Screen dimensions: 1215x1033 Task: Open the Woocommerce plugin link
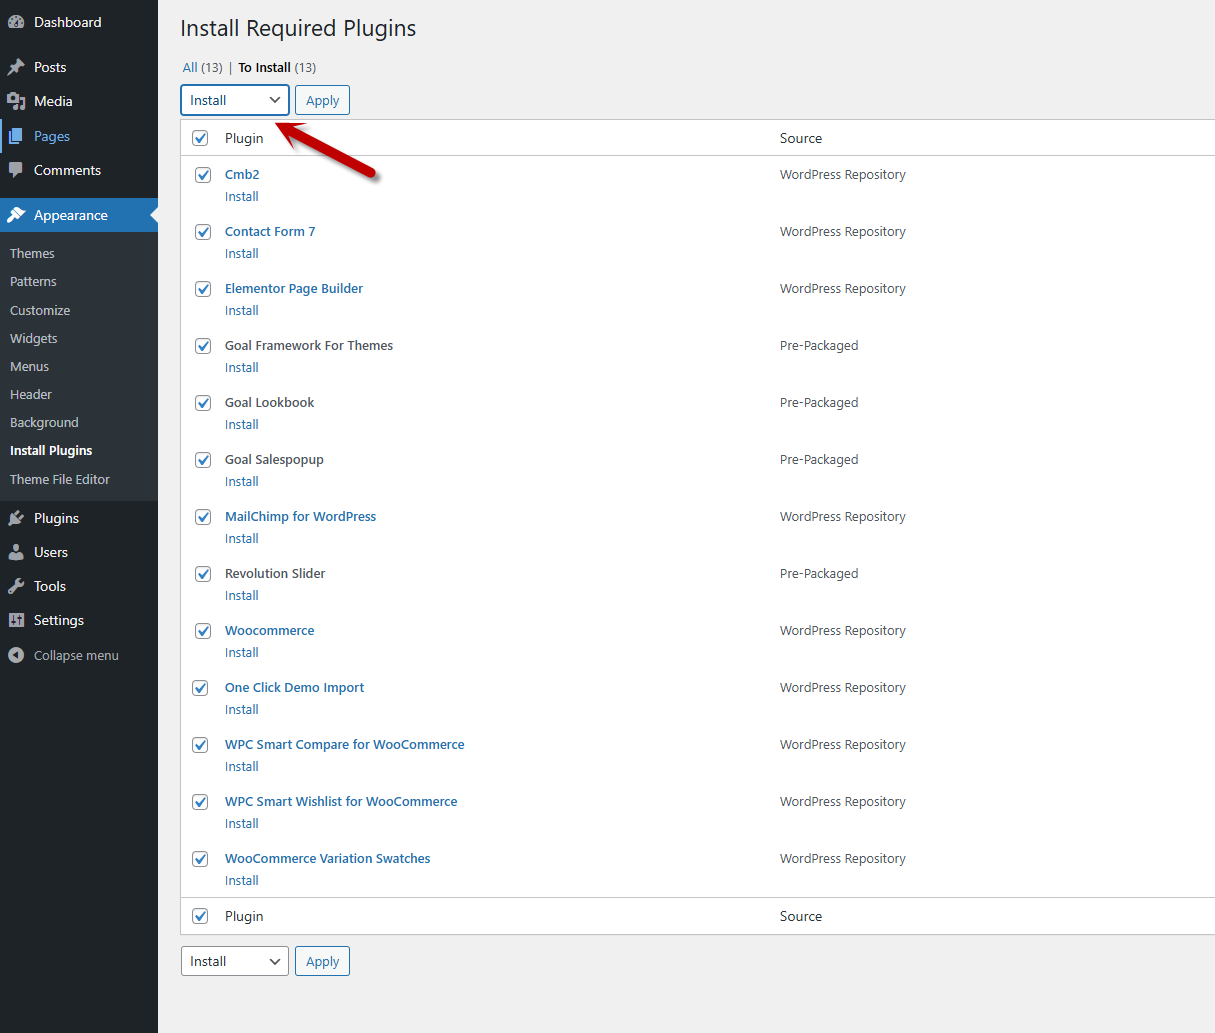[270, 631]
